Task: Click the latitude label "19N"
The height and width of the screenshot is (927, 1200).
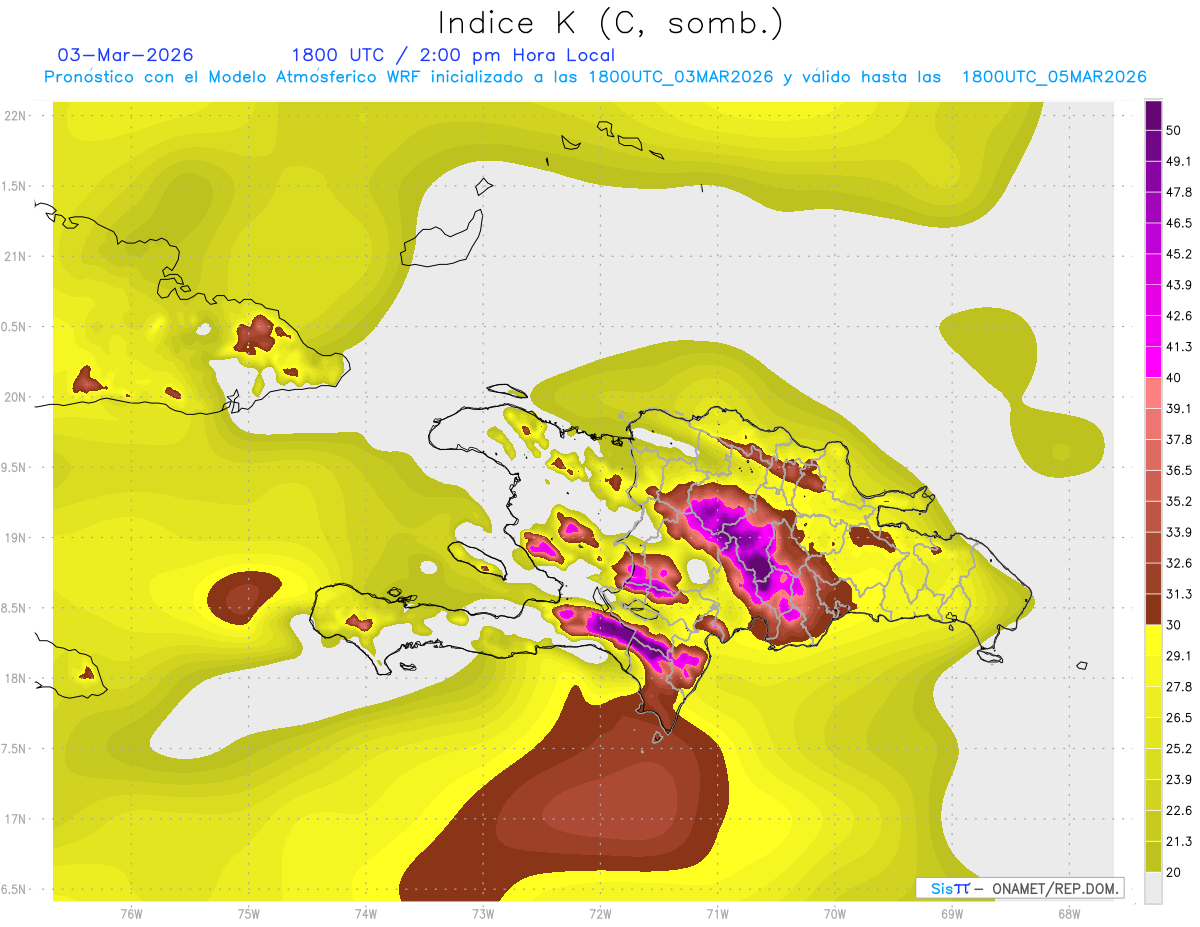Action: pyautogui.click(x=16, y=537)
